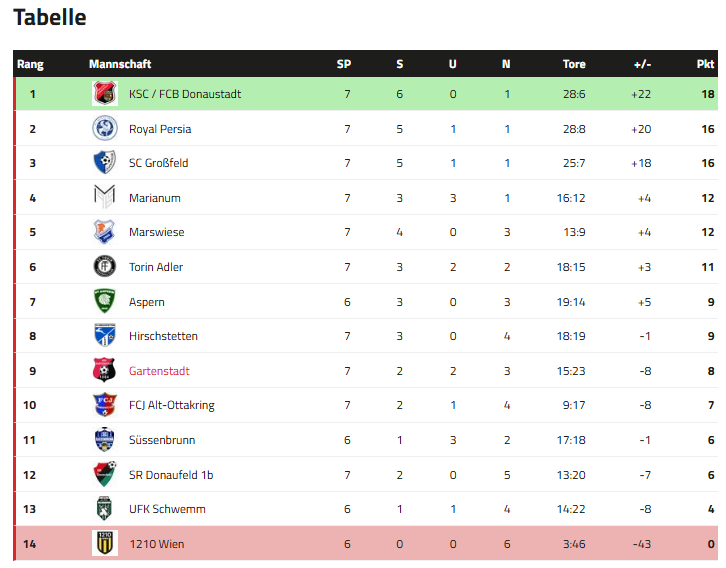Viewport: 726px width, 568px height.
Task: Click the Gartenstadt team crest
Action: tap(105, 371)
